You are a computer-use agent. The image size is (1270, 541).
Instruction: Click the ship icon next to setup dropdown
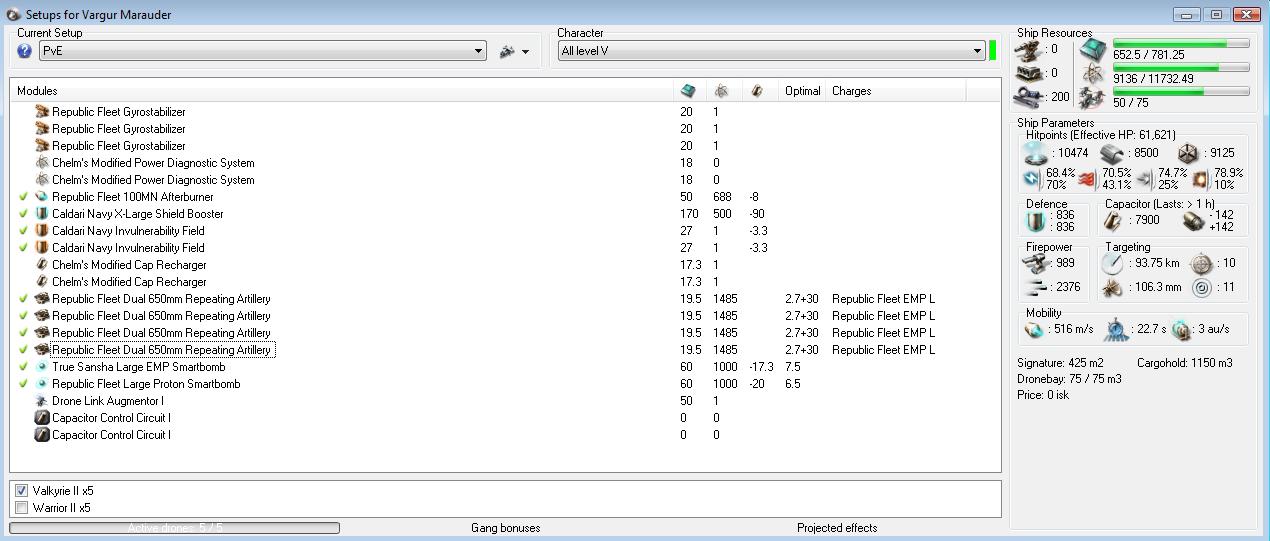[x=507, y=51]
